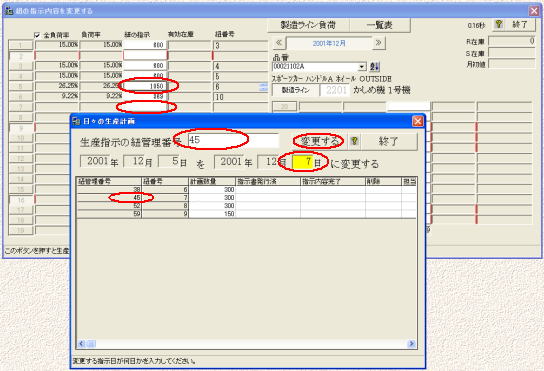Toggle the 全負荷率 checkbox
The image size is (544, 371).
click(37, 35)
